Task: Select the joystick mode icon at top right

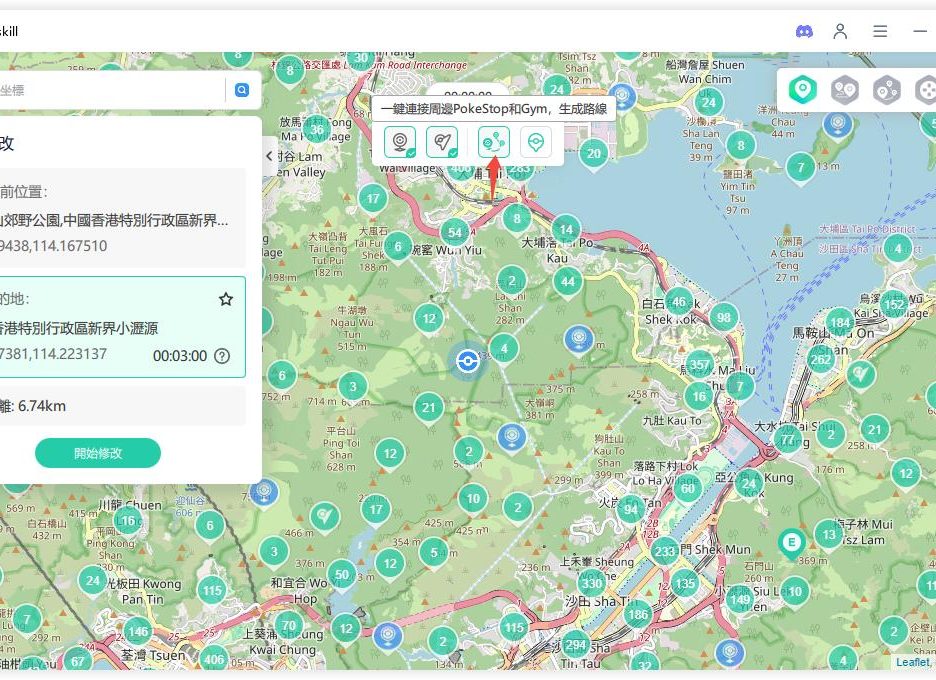Action: click(925, 91)
